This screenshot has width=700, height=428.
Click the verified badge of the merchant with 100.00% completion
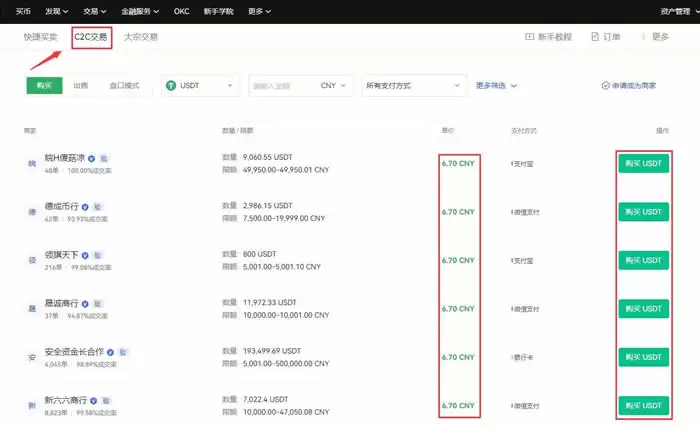coord(91,158)
